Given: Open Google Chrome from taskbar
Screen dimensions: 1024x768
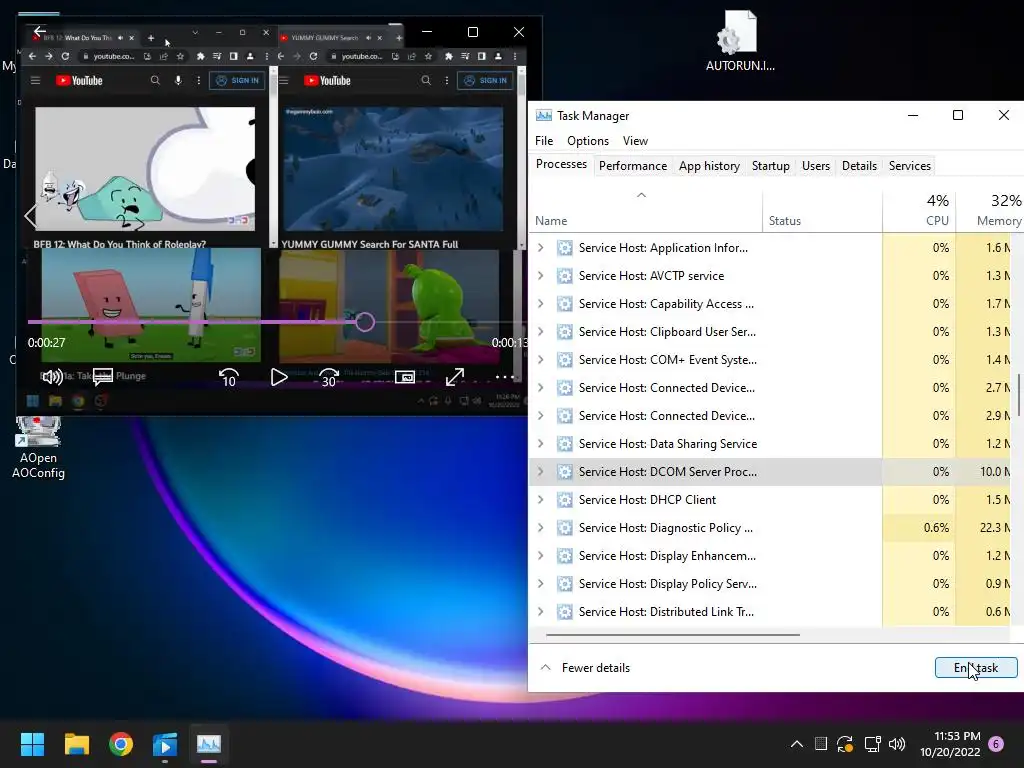Looking at the screenshot, I should pos(121,744).
